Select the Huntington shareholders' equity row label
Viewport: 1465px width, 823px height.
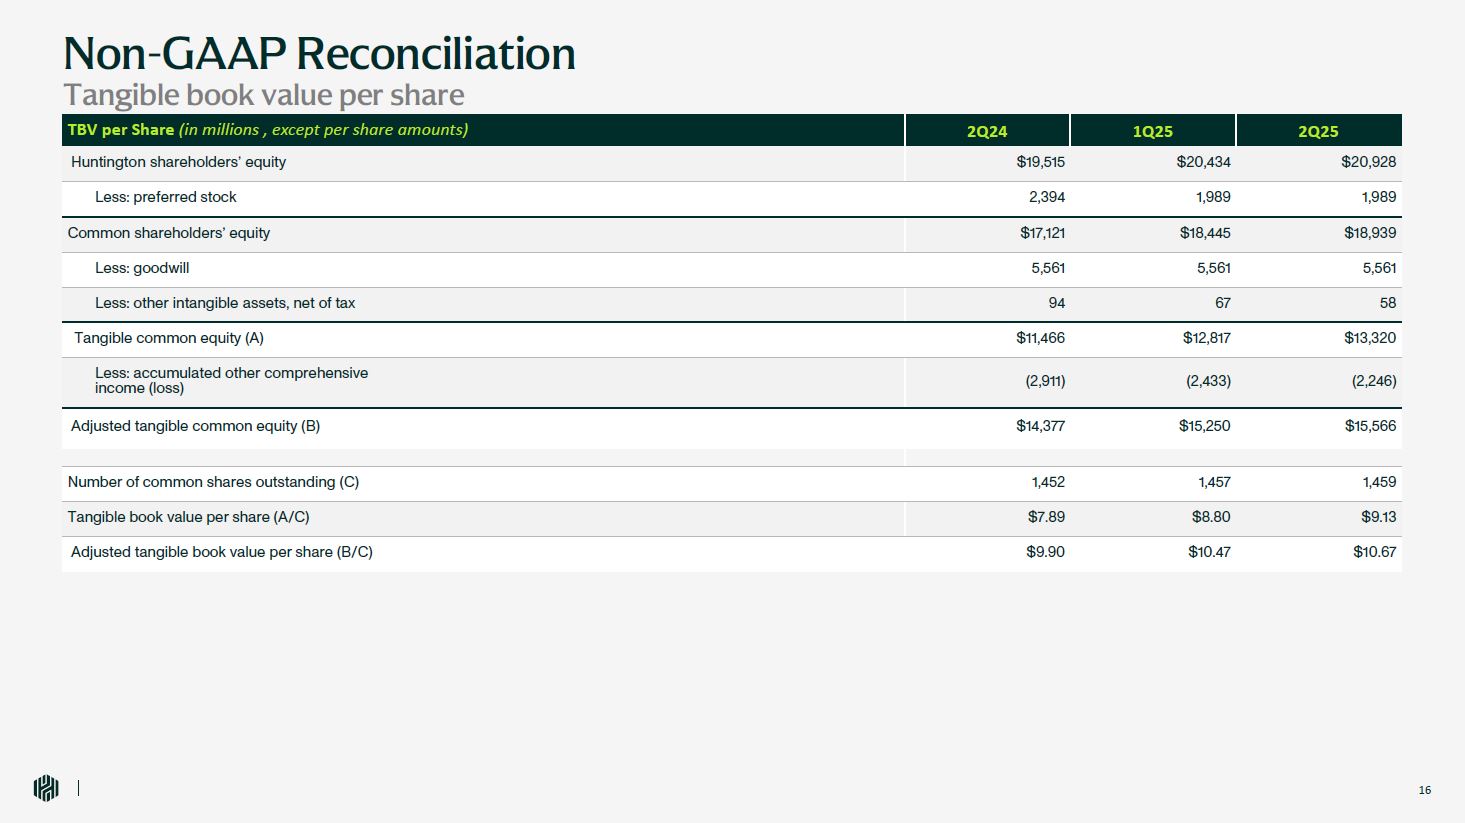tap(178, 162)
